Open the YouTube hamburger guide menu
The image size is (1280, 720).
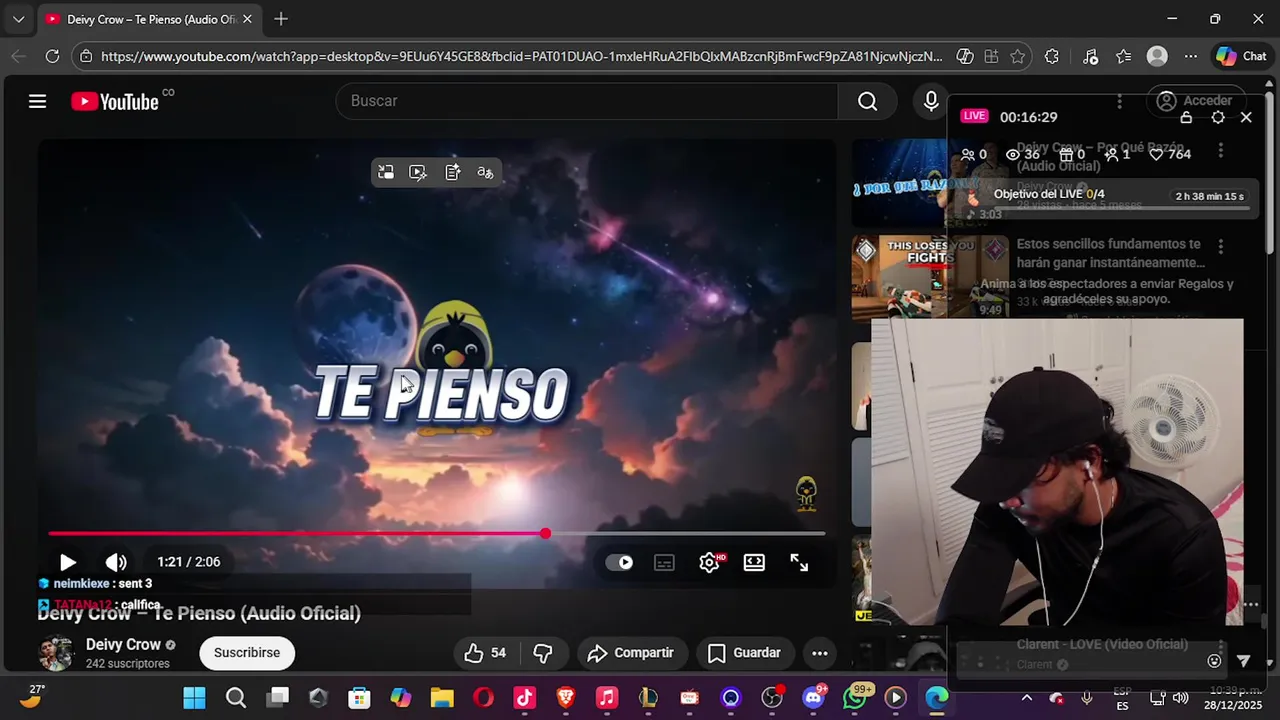pyautogui.click(x=37, y=101)
